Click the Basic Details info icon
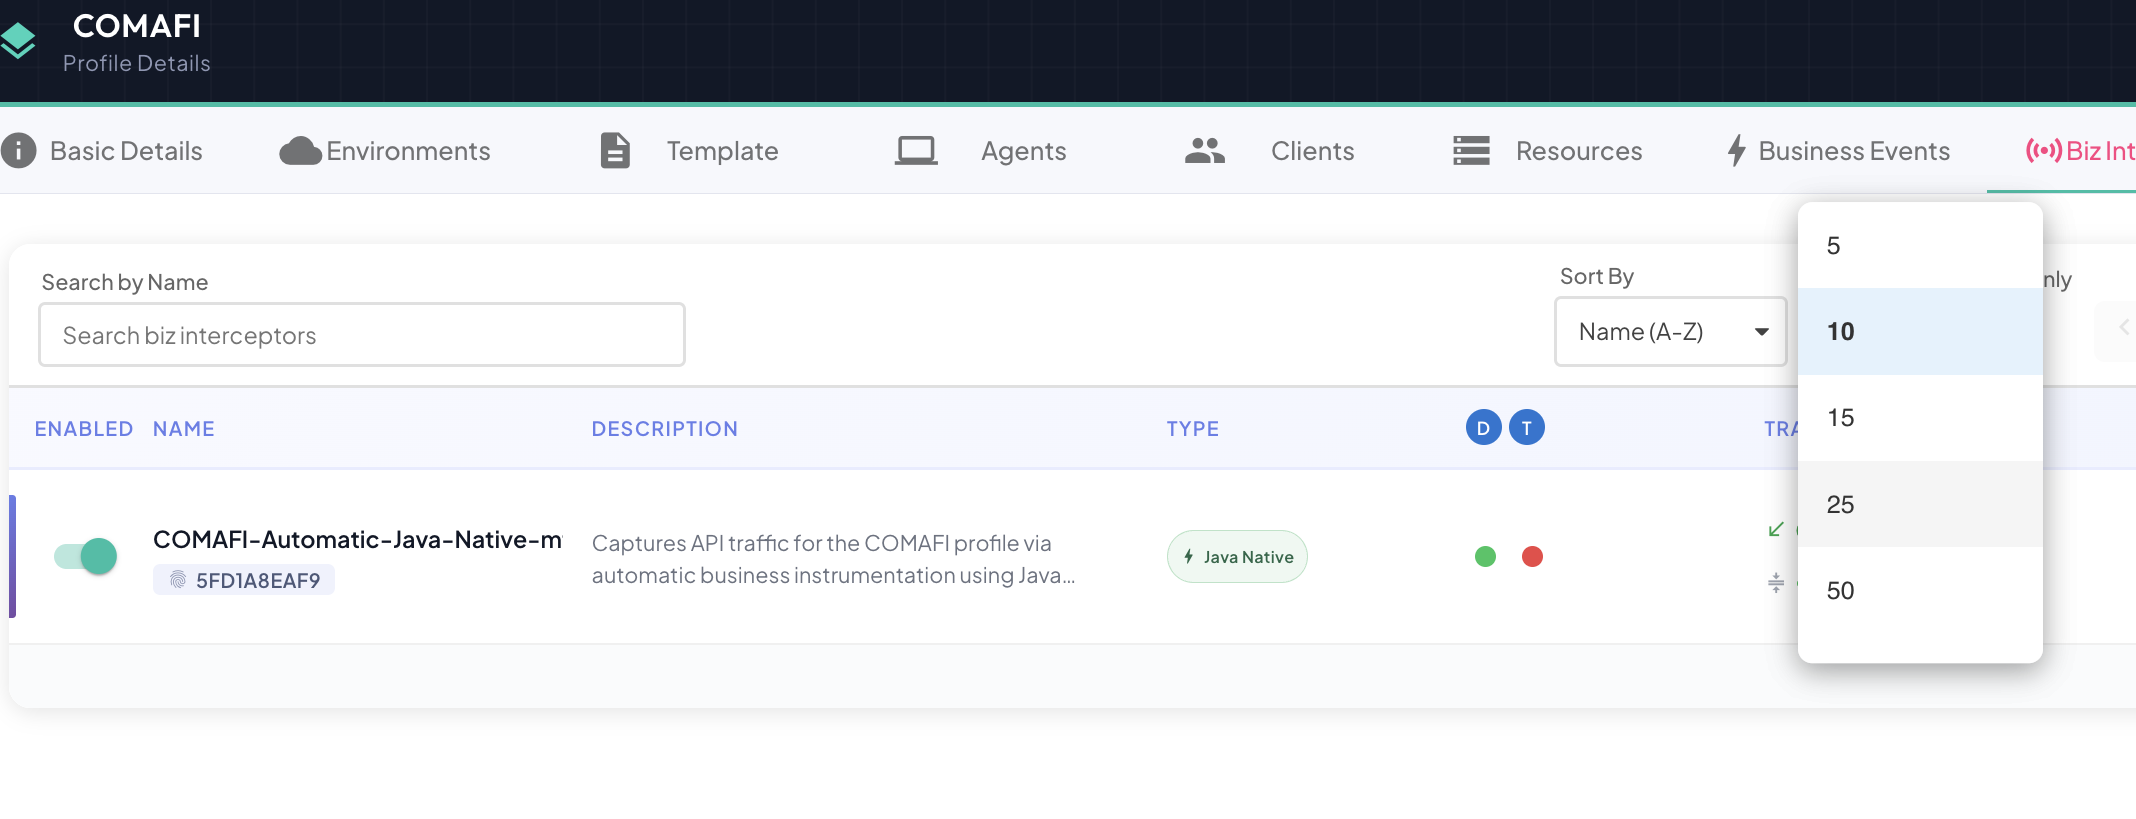 [18, 151]
